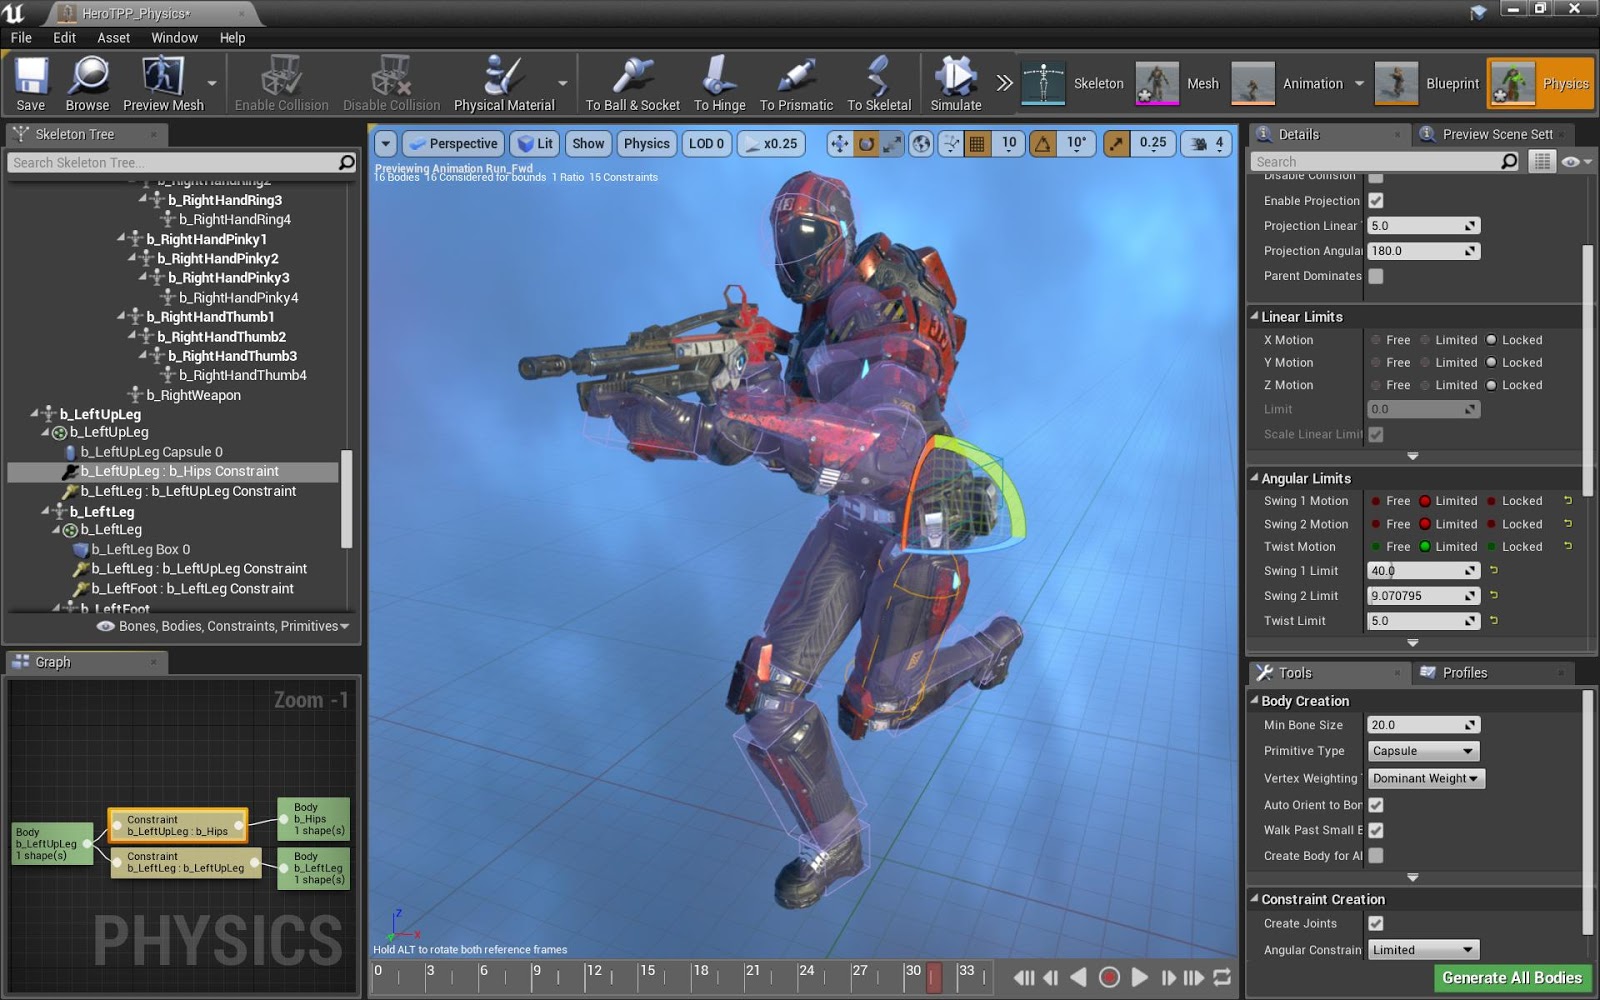Toggle Parent Dominates checkbox

pos(1376,276)
